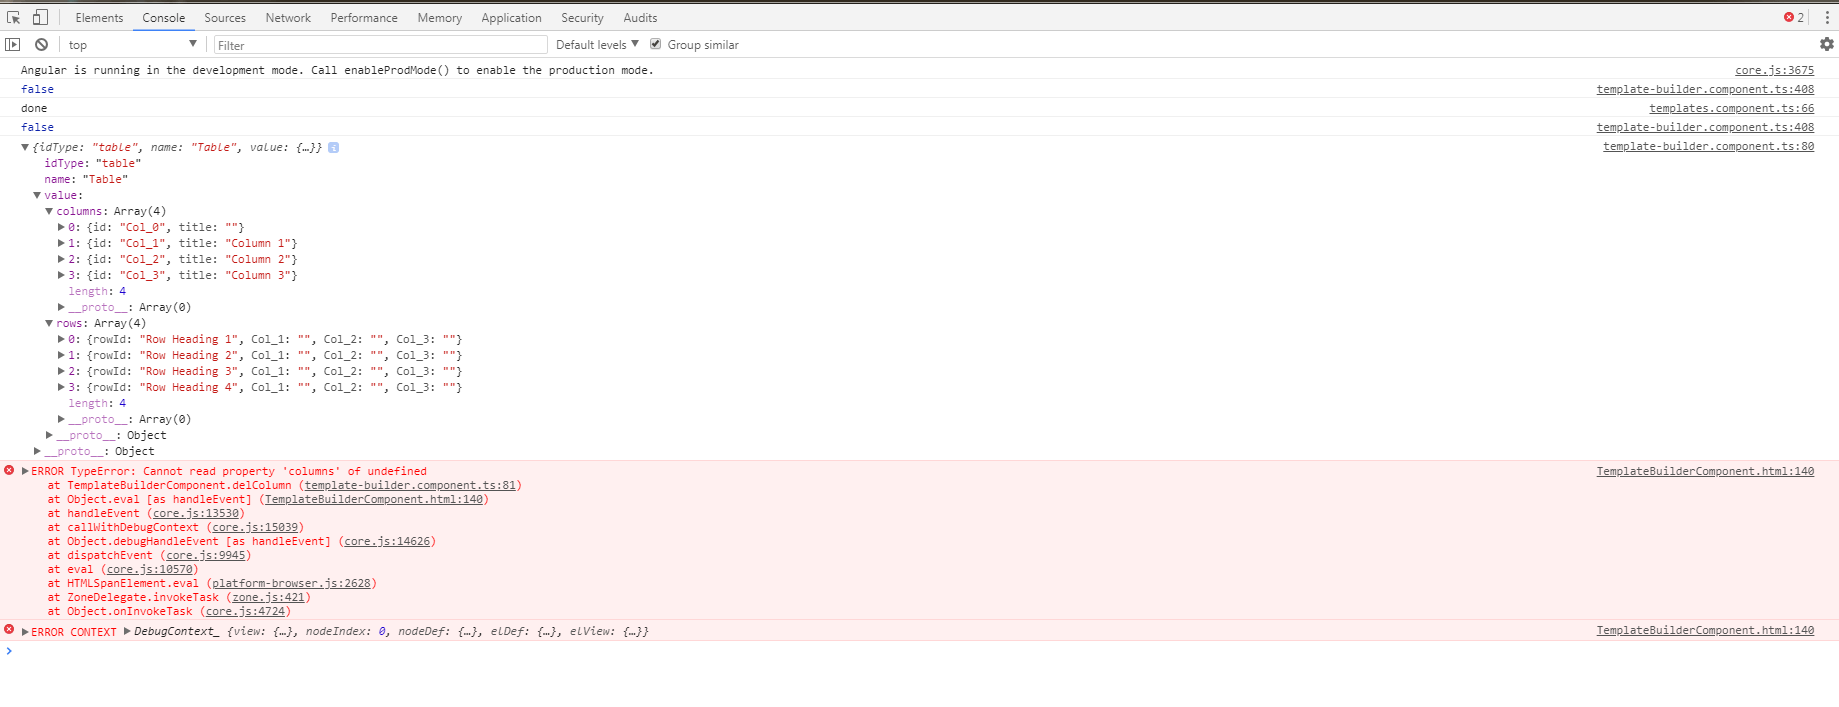Select the name: "Table" property text

(86, 179)
